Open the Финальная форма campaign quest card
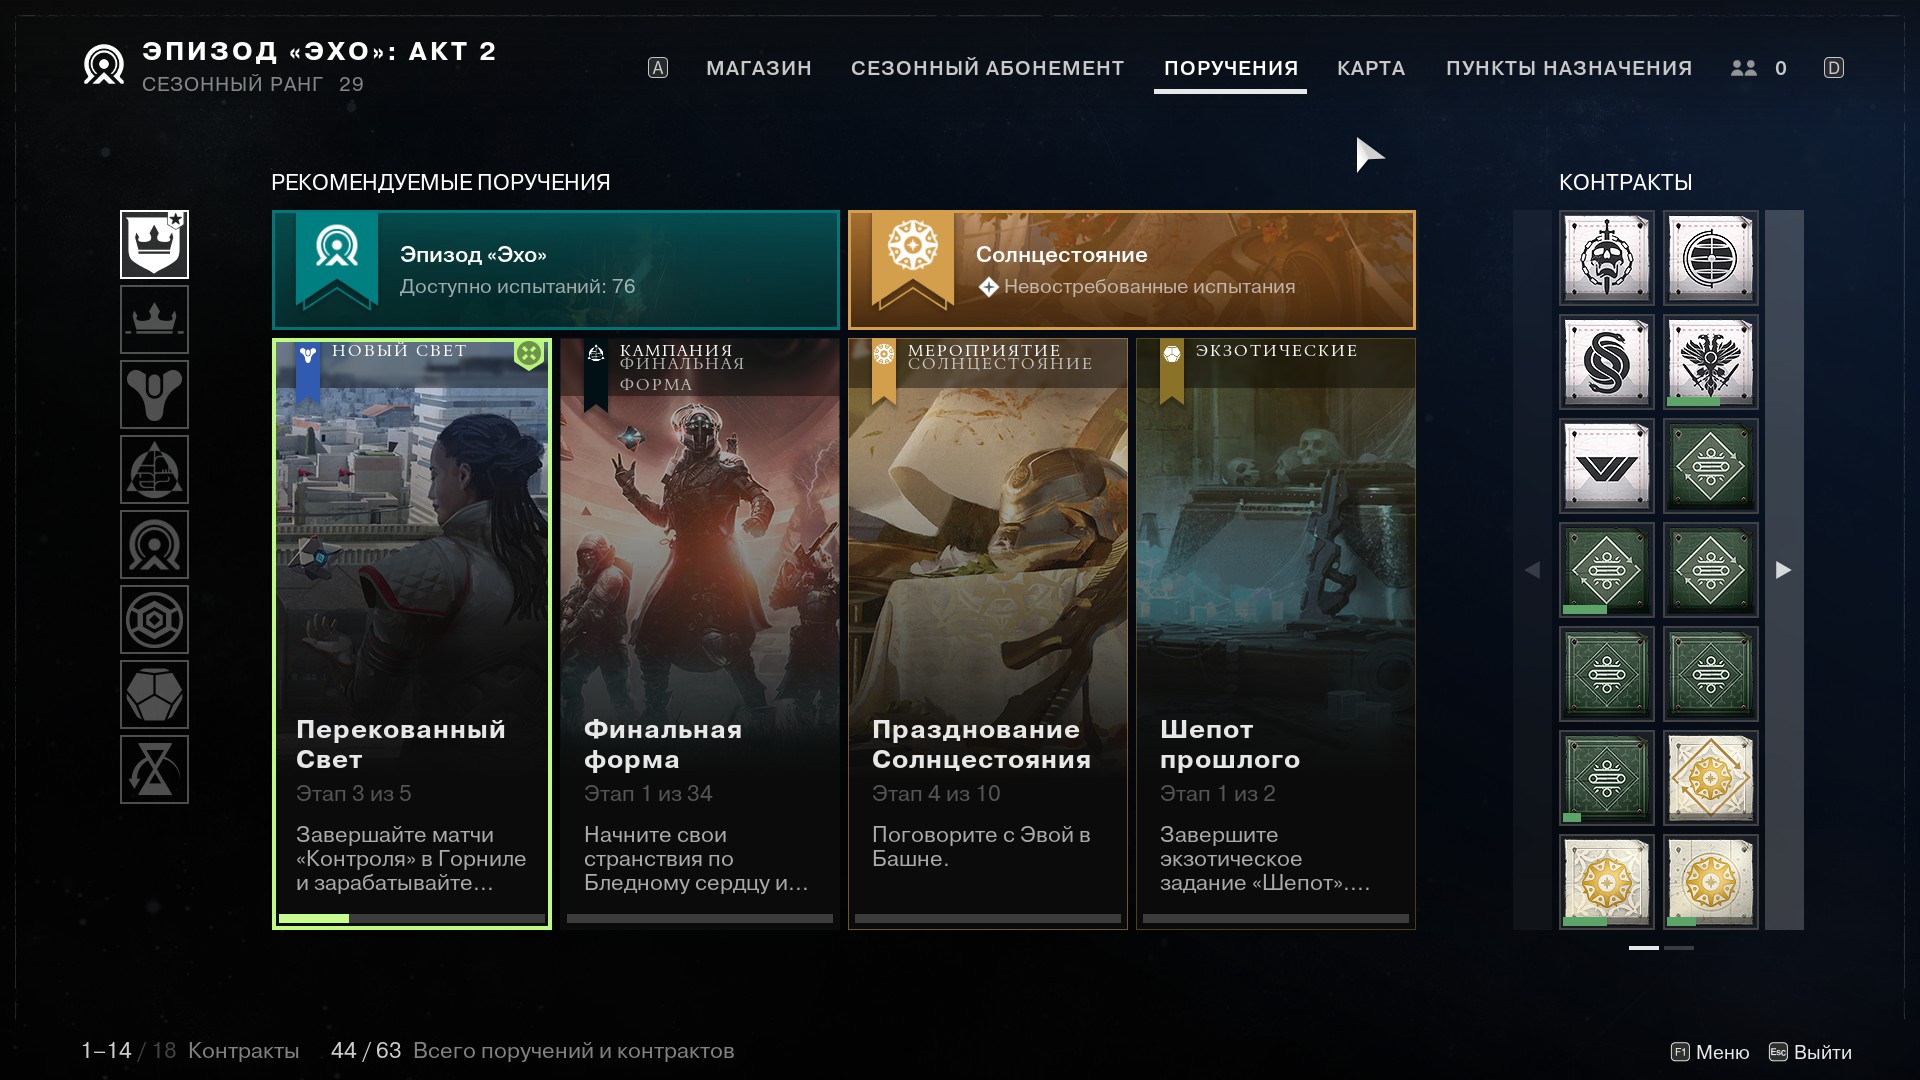 (700, 634)
